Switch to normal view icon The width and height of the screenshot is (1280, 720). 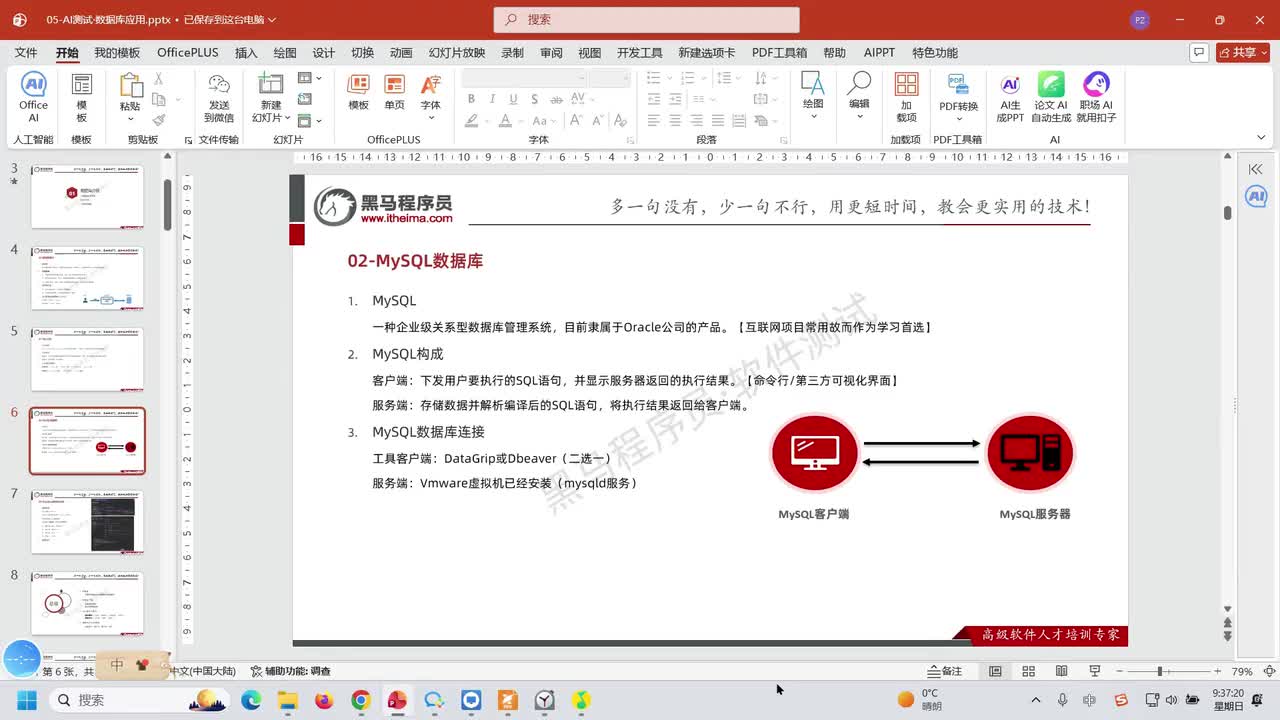pos(995,671)
